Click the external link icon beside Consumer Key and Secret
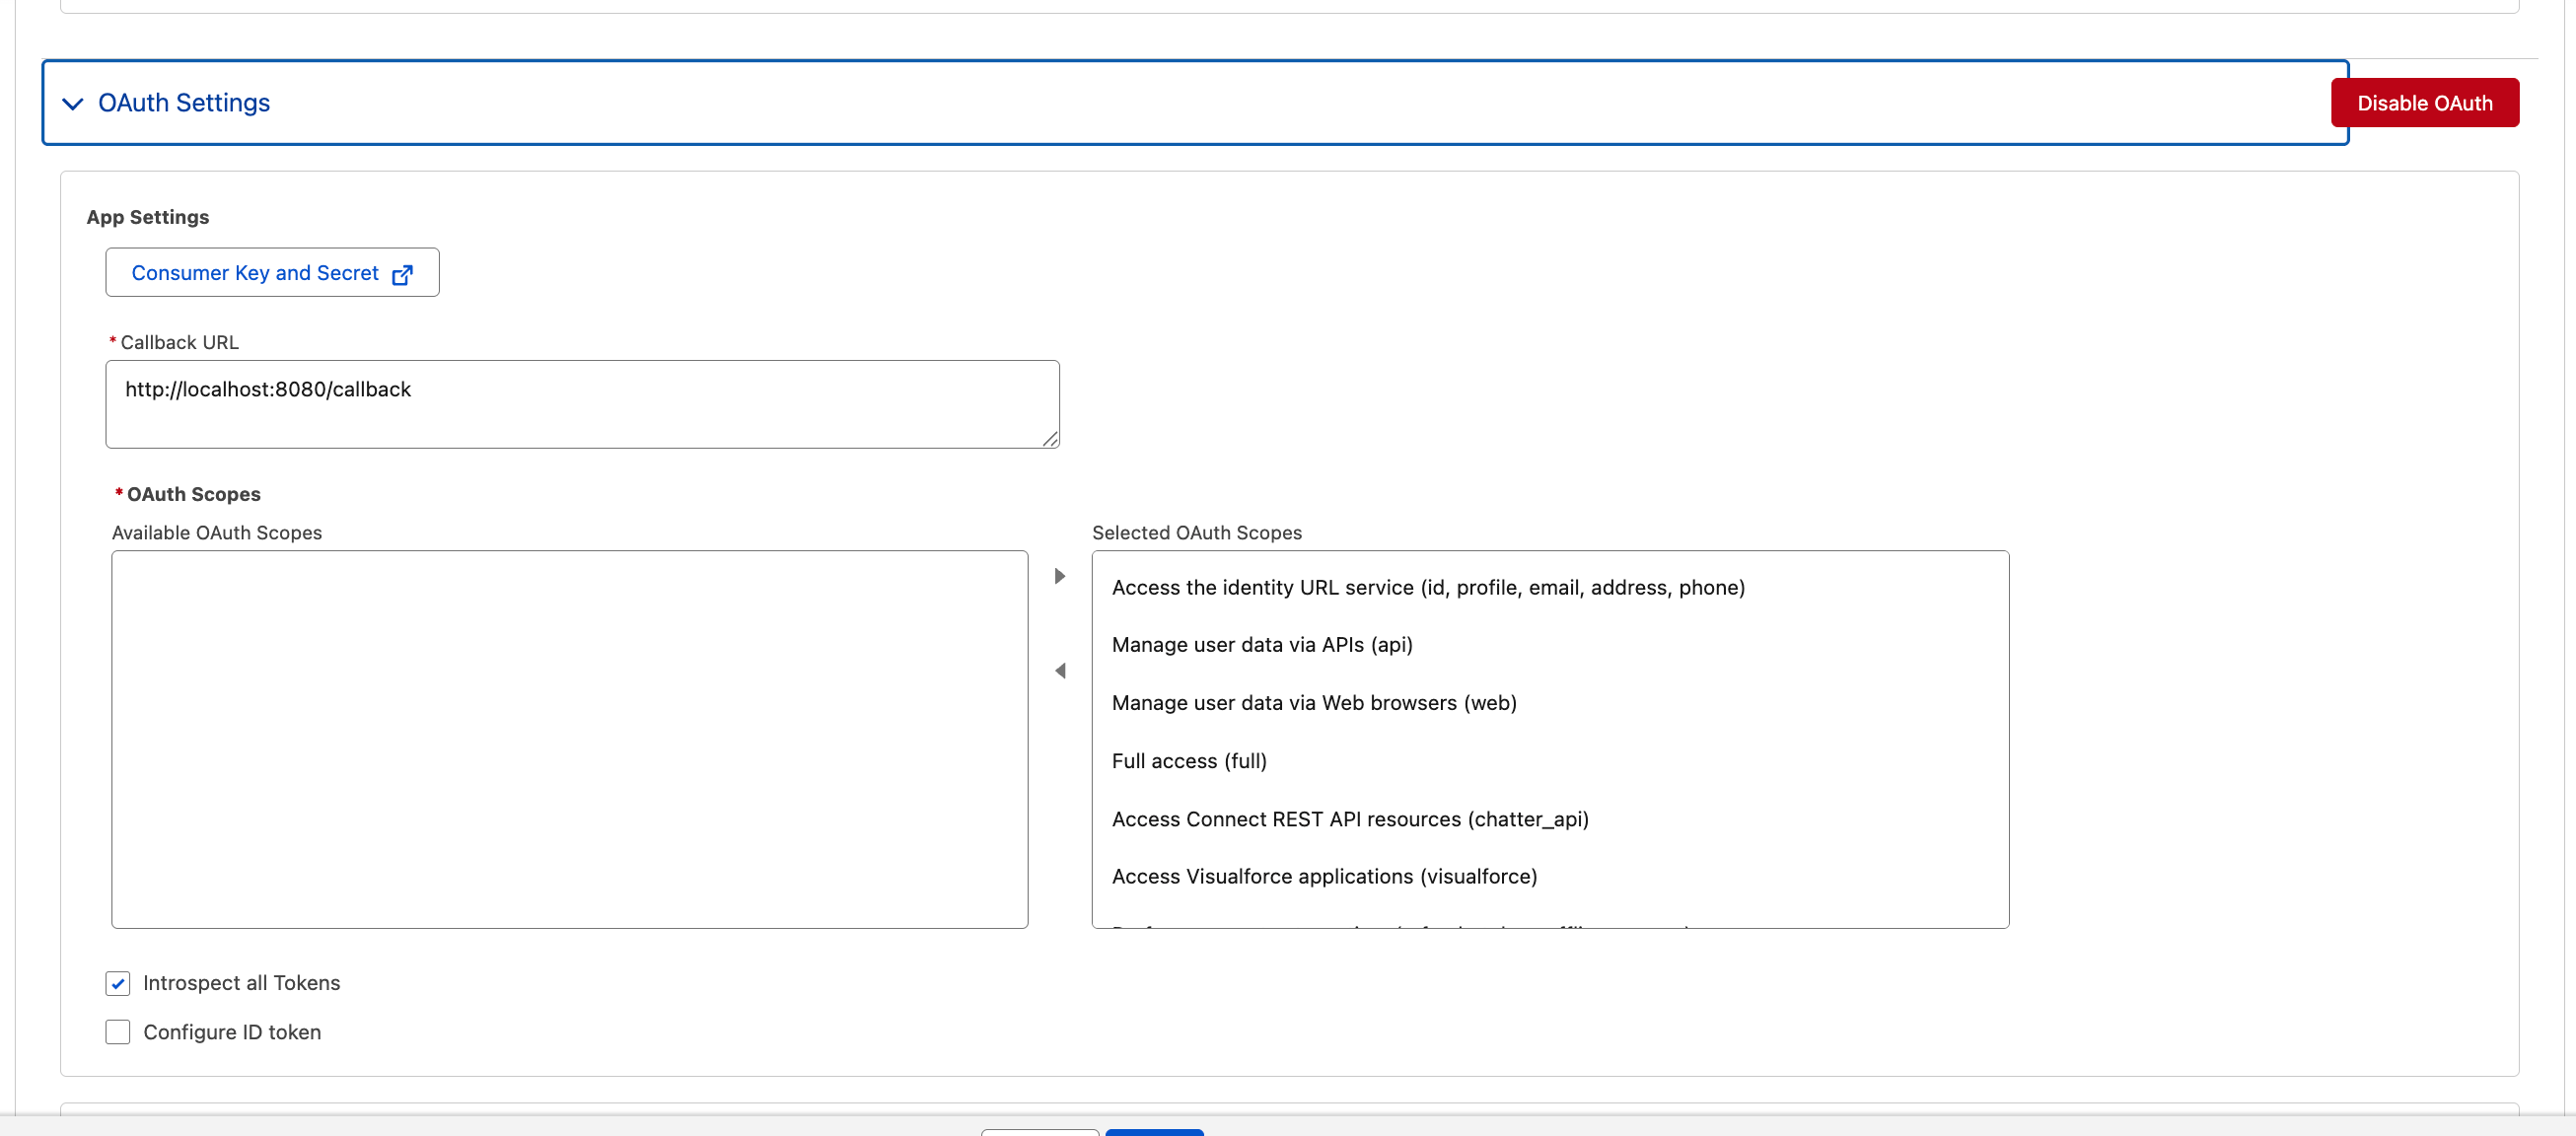 pos(402,274)
